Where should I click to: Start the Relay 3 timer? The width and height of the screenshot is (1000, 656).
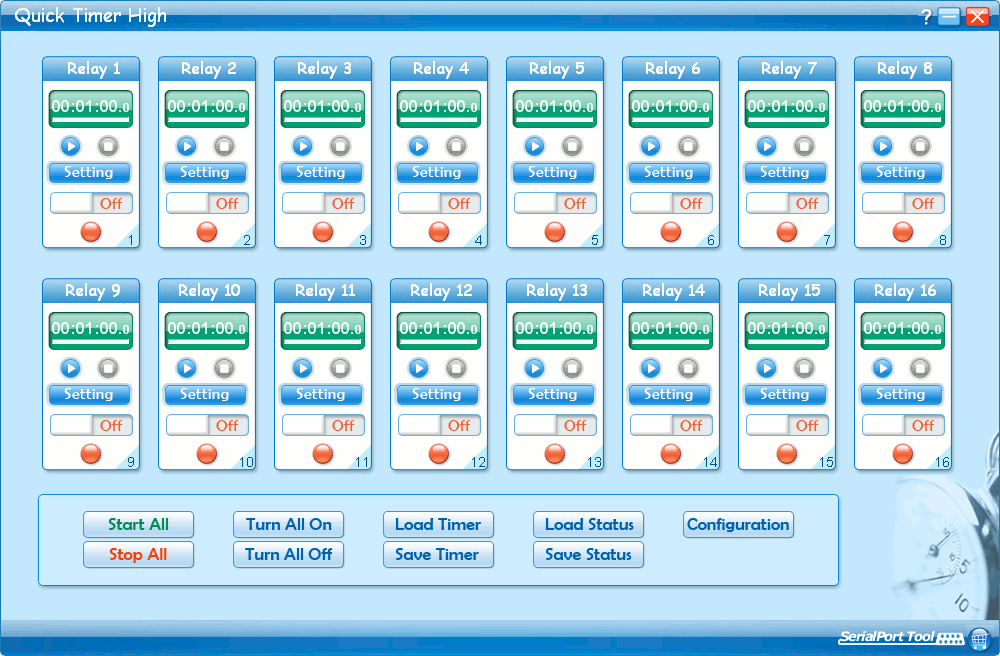tap(303, 147)
